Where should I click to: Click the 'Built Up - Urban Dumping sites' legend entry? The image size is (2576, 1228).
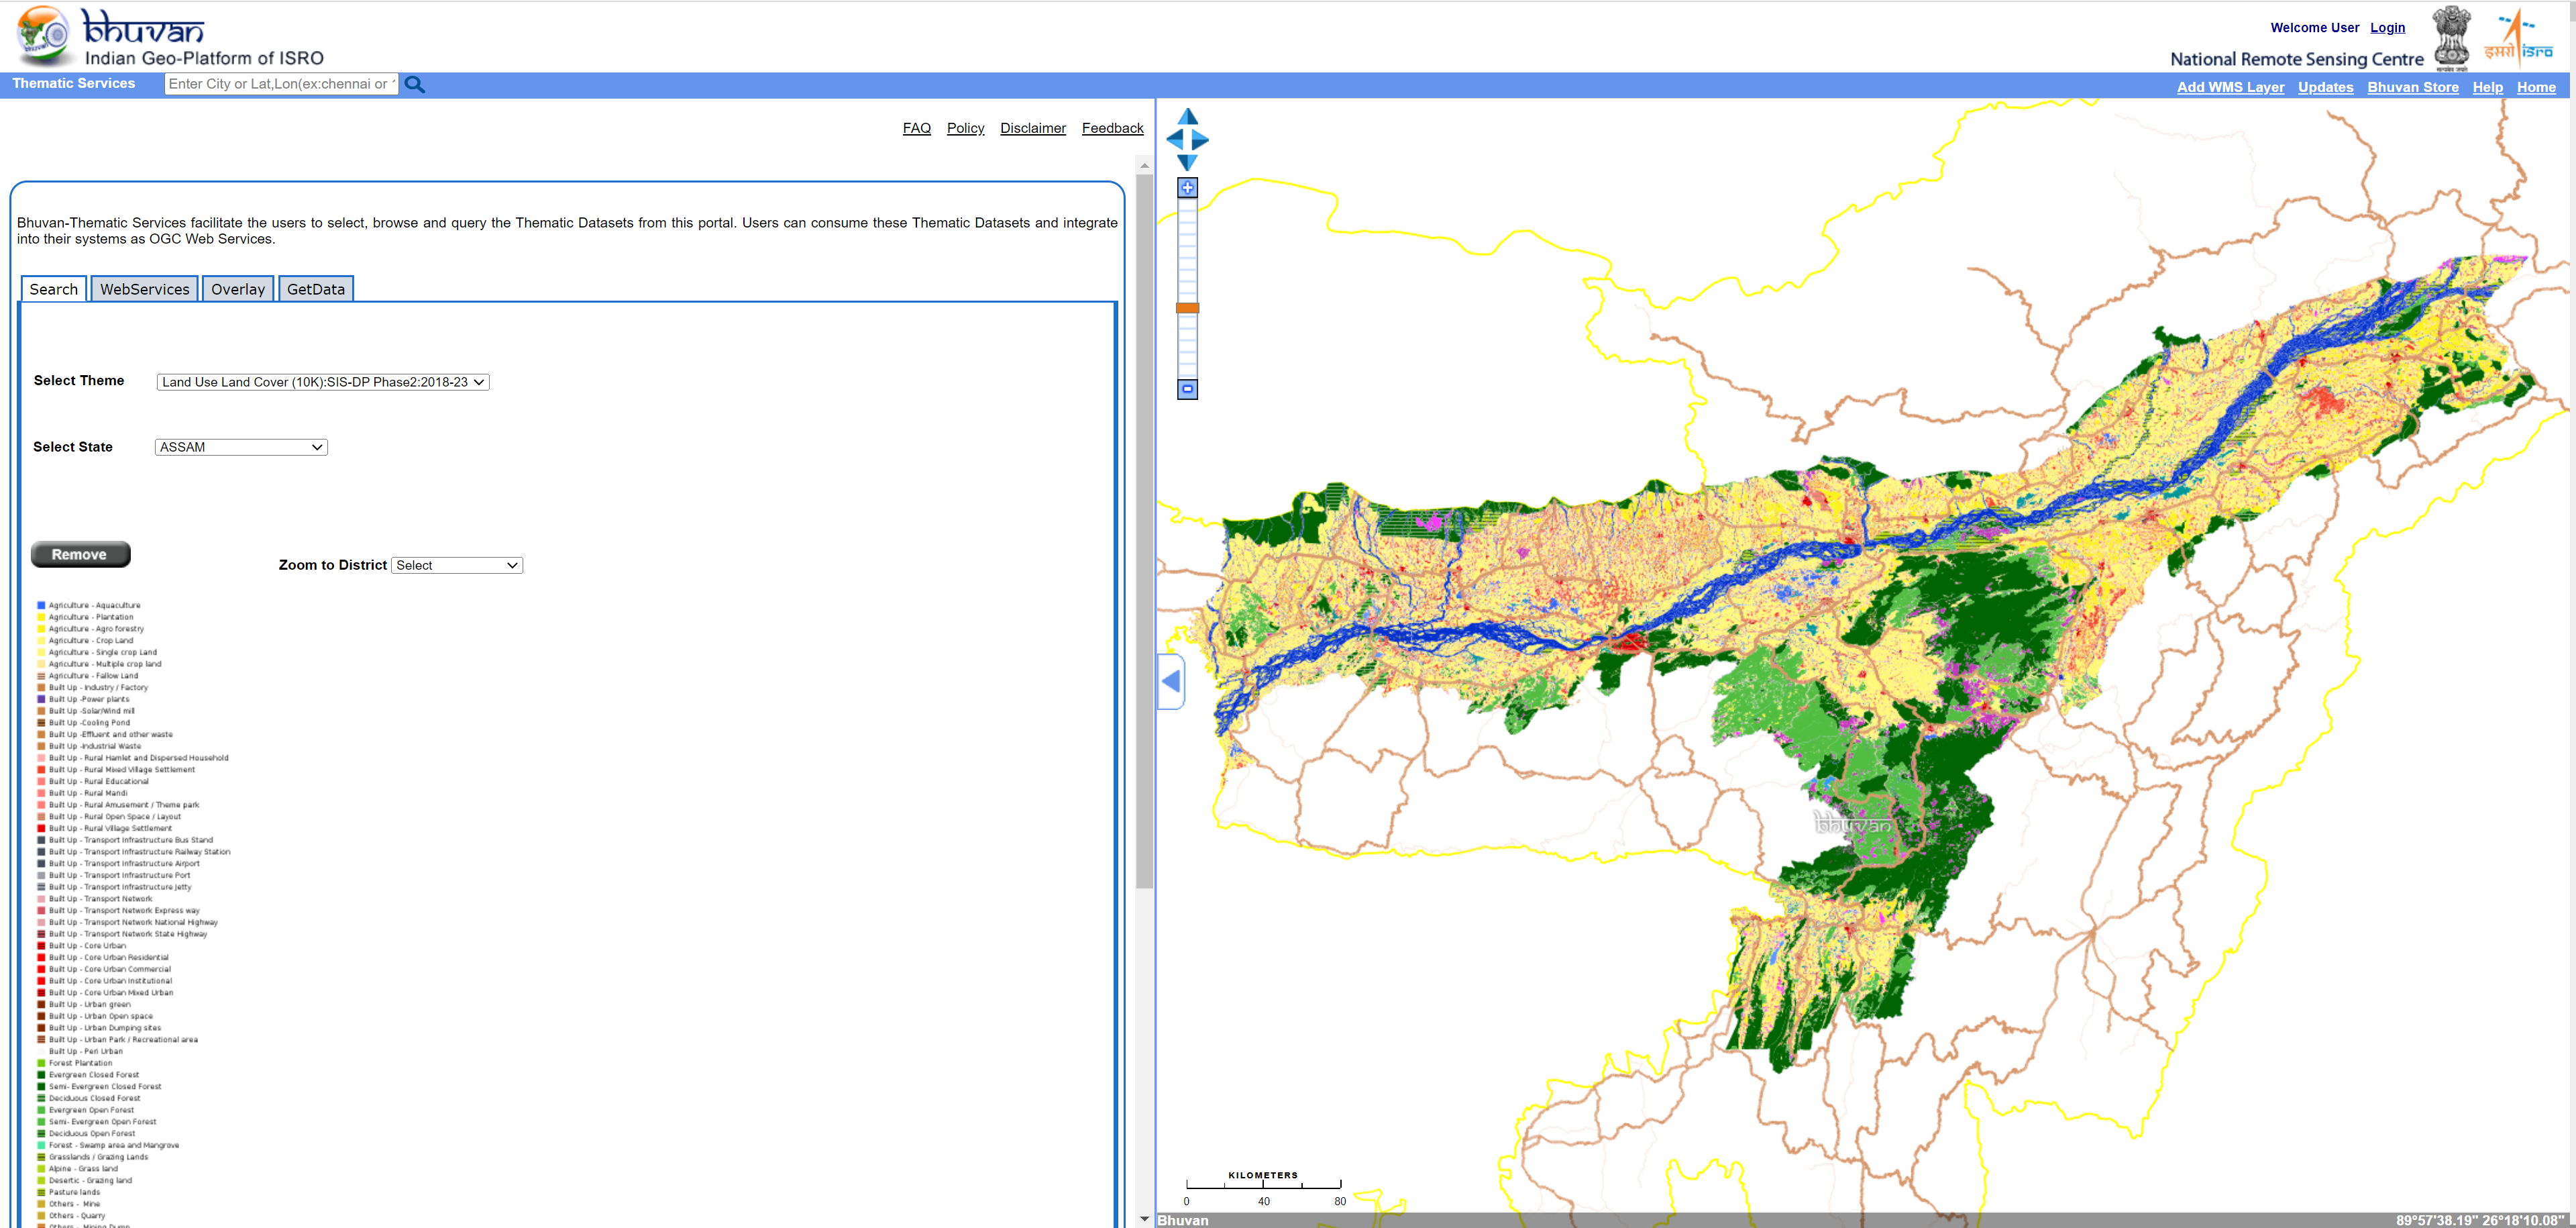(x=105, y=1028)
